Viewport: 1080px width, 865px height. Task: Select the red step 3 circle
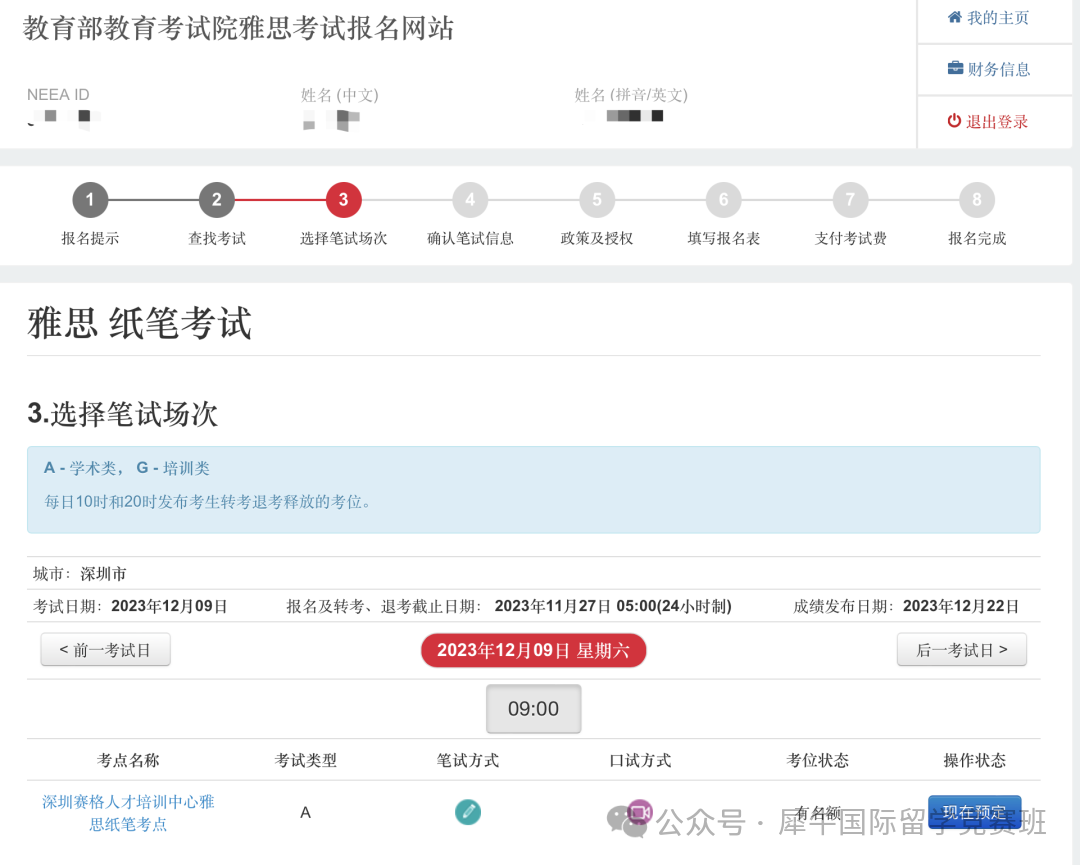click(x=343, y=200)
